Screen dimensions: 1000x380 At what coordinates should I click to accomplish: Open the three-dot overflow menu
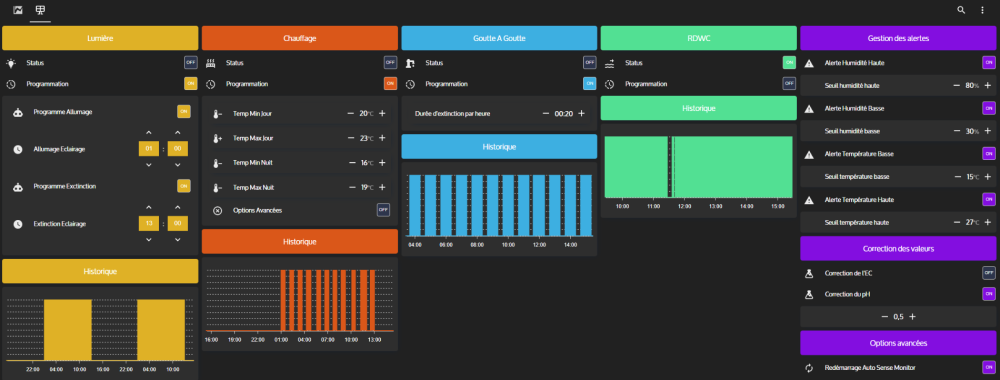tap(982, 10)
